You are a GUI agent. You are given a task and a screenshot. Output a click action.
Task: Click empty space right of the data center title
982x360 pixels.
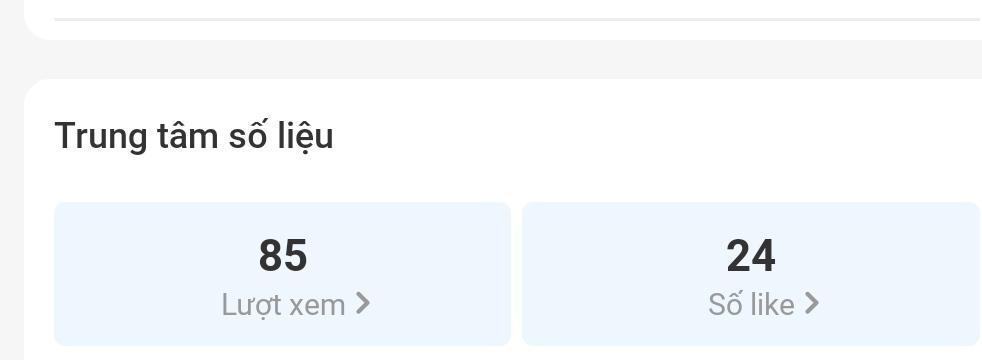point(658,136)
